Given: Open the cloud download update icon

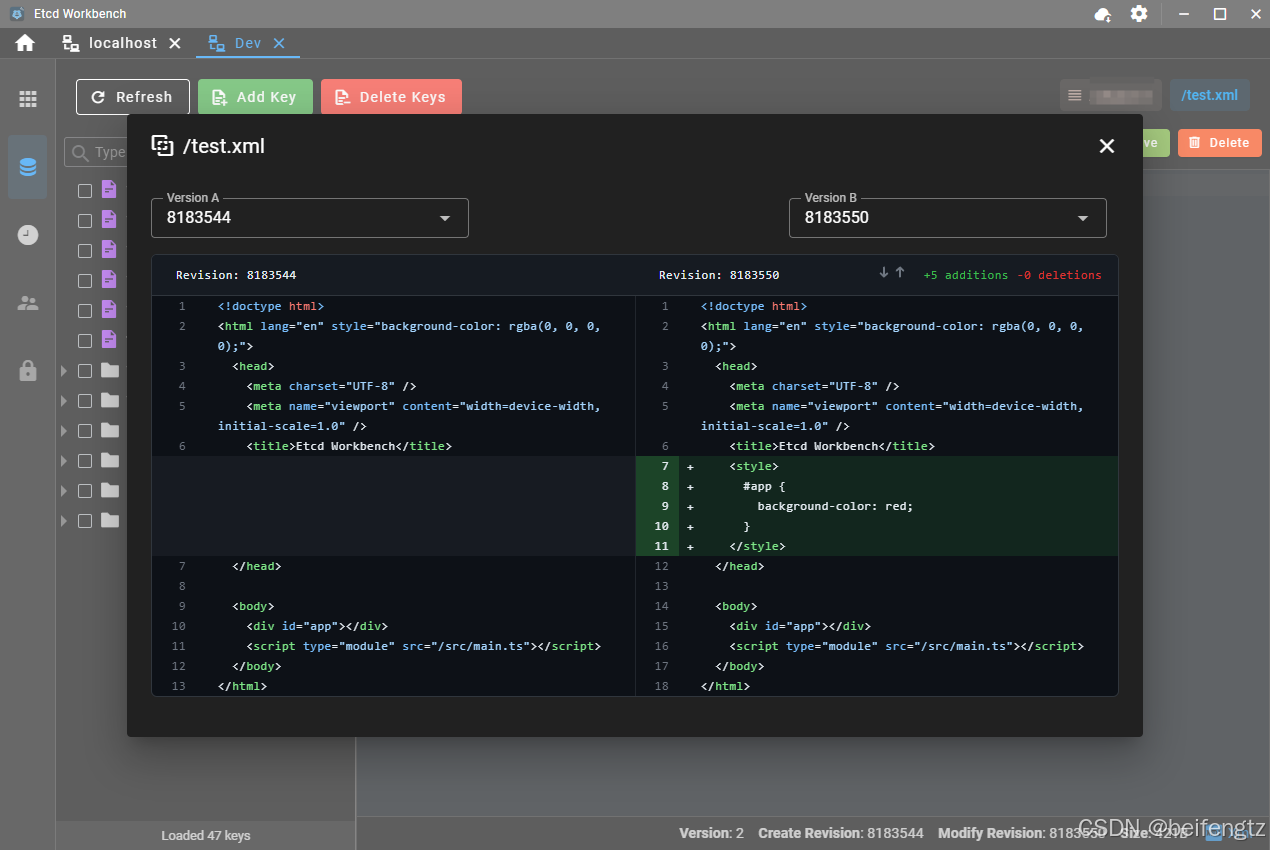Looking at the screenshot, I should (x=1103, y=14).
